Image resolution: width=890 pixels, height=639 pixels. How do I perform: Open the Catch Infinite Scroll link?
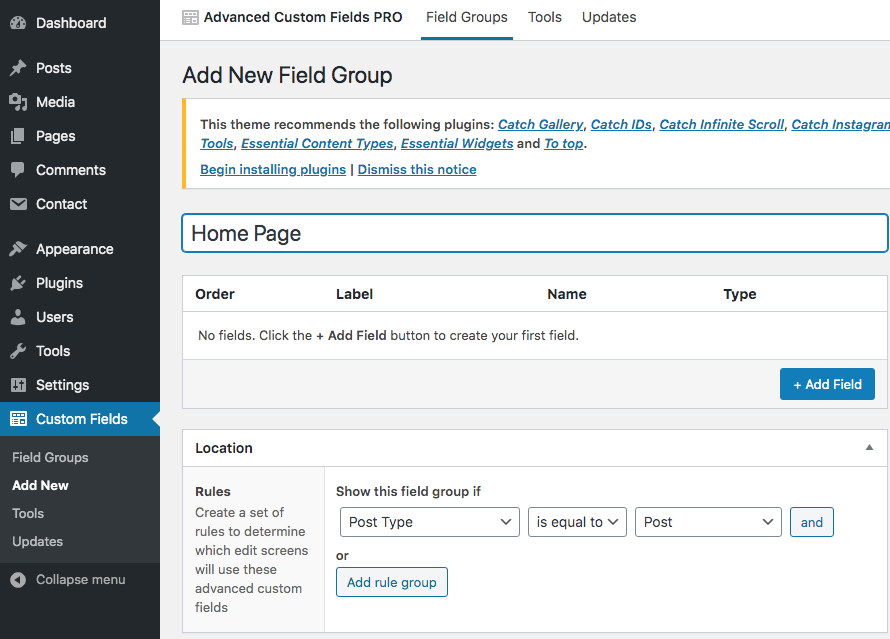pos(721,124)
